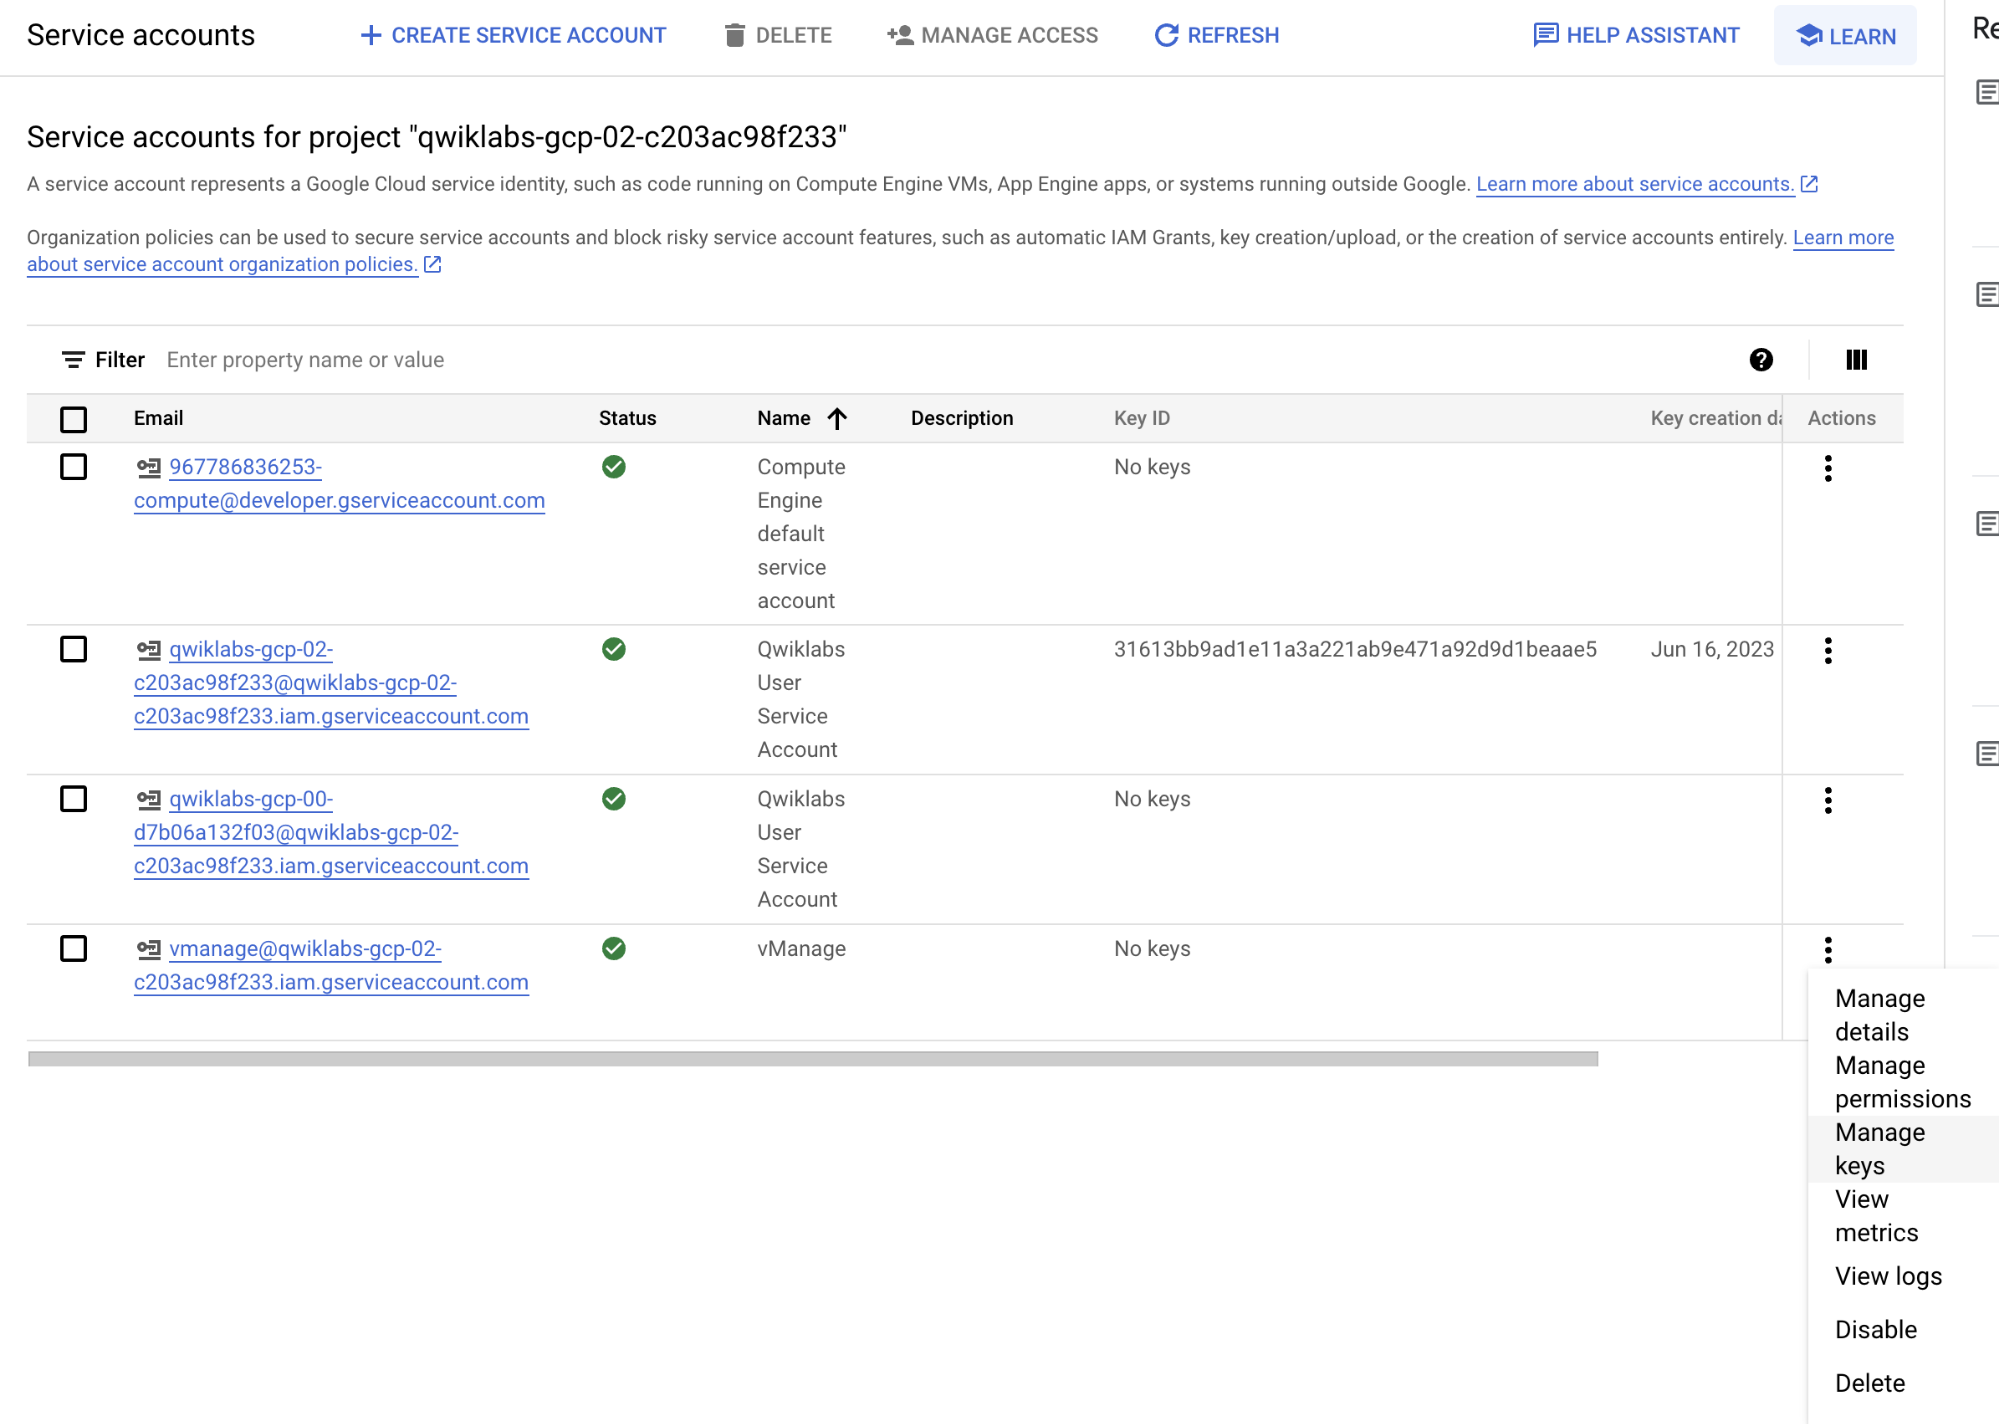1999x1424 pixels.
Task: Open actions menu for qwiklabs-gcp-00 account
Action: (x=1827, y=800)
